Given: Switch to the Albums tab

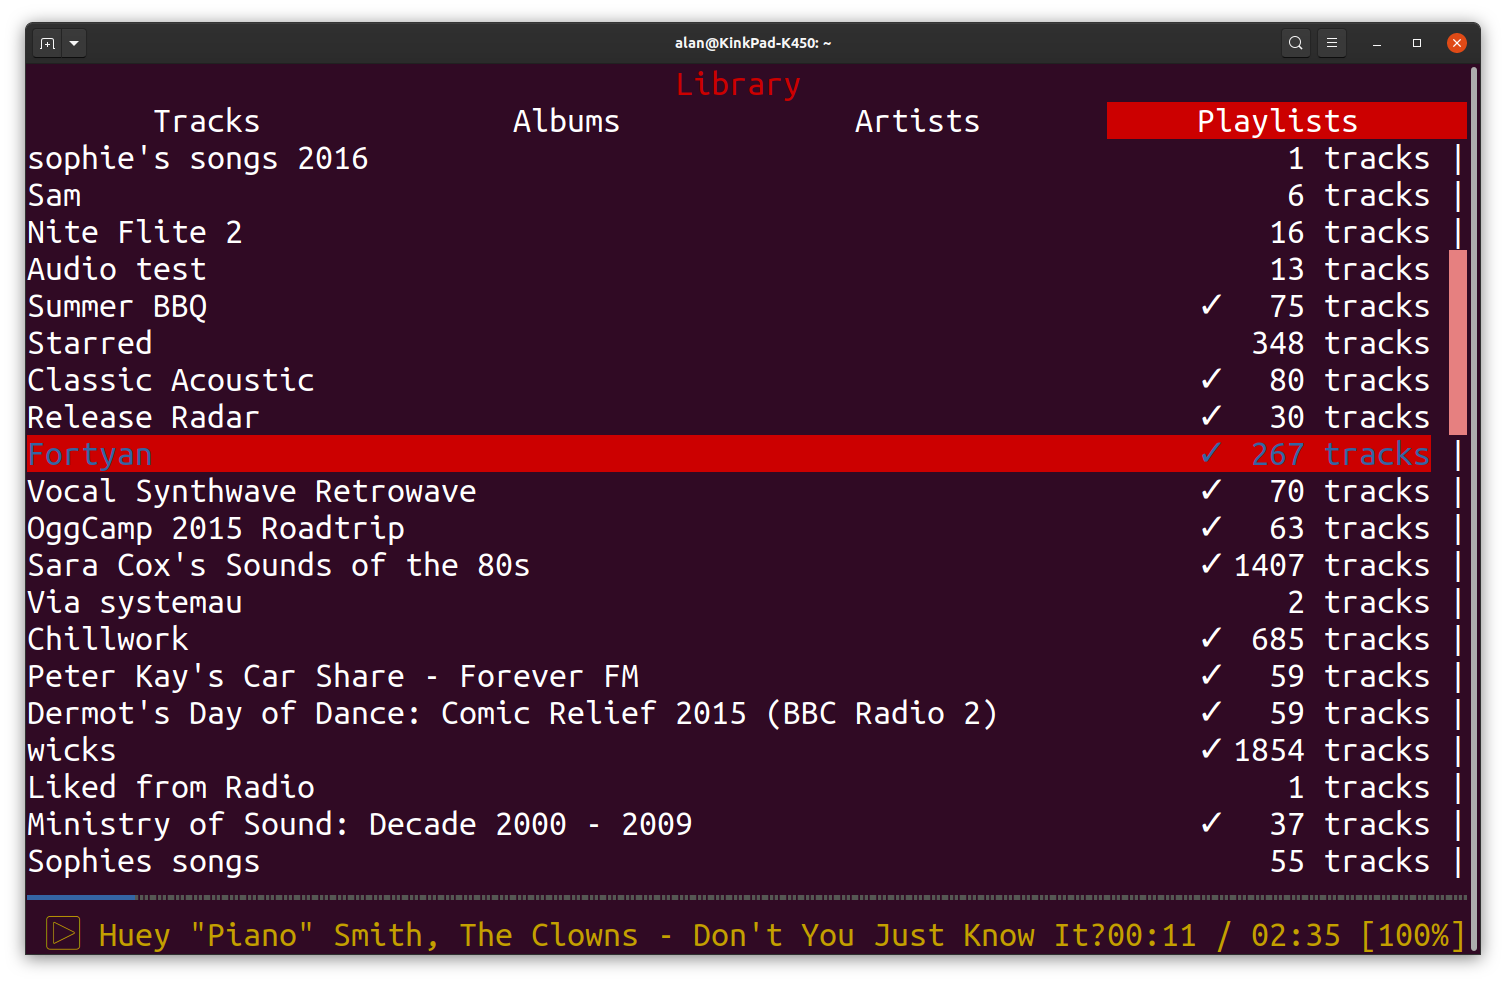Looking at the screenshot, I should tap(566, 121).
